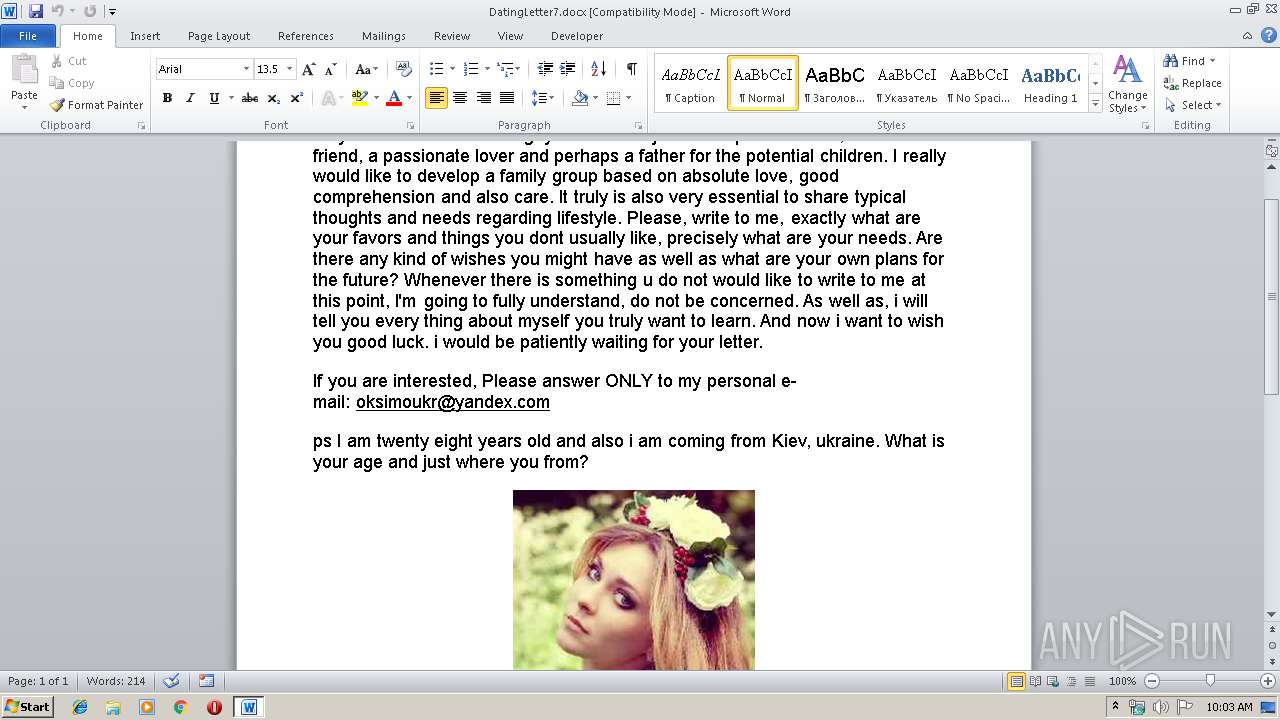Click the zoom slider handle

click(x=1210, y=681)
